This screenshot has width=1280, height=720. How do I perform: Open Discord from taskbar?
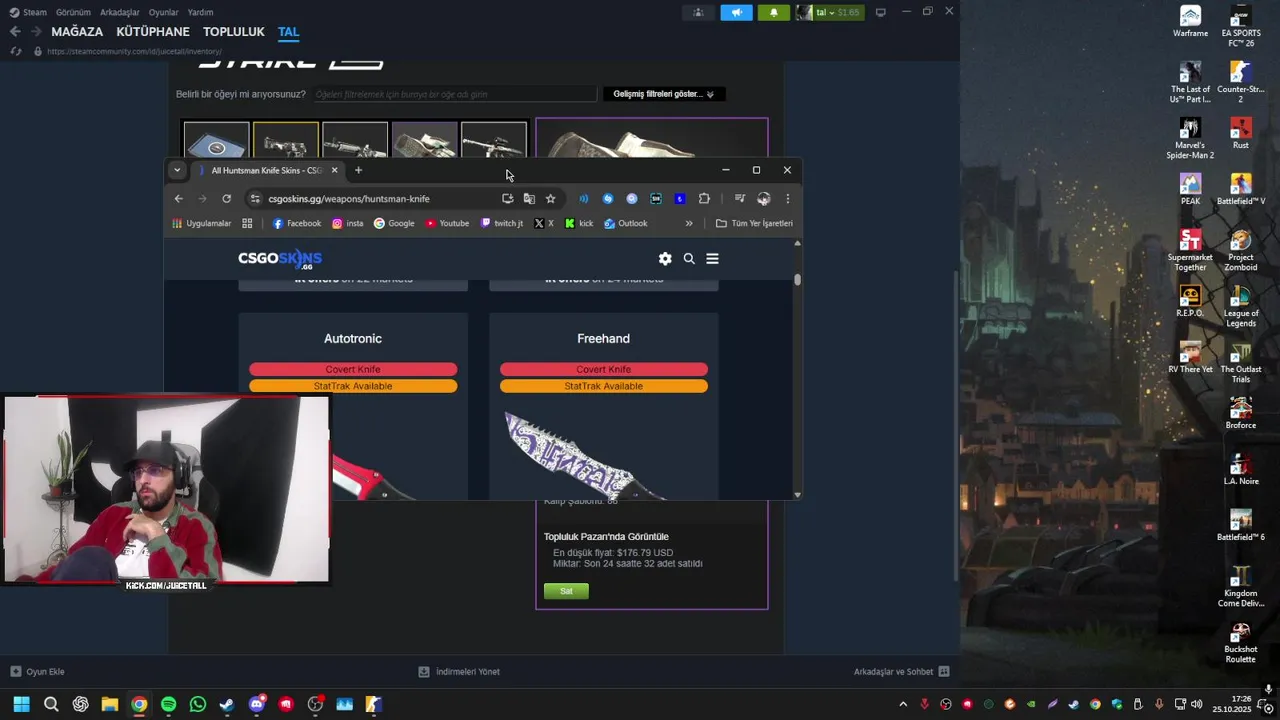(x=256, y=704)
